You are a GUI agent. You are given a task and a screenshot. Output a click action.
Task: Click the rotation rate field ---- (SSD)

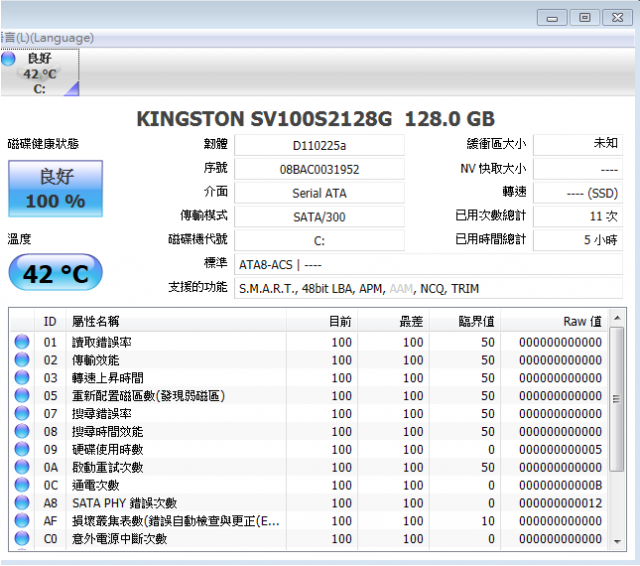[578, 193]
